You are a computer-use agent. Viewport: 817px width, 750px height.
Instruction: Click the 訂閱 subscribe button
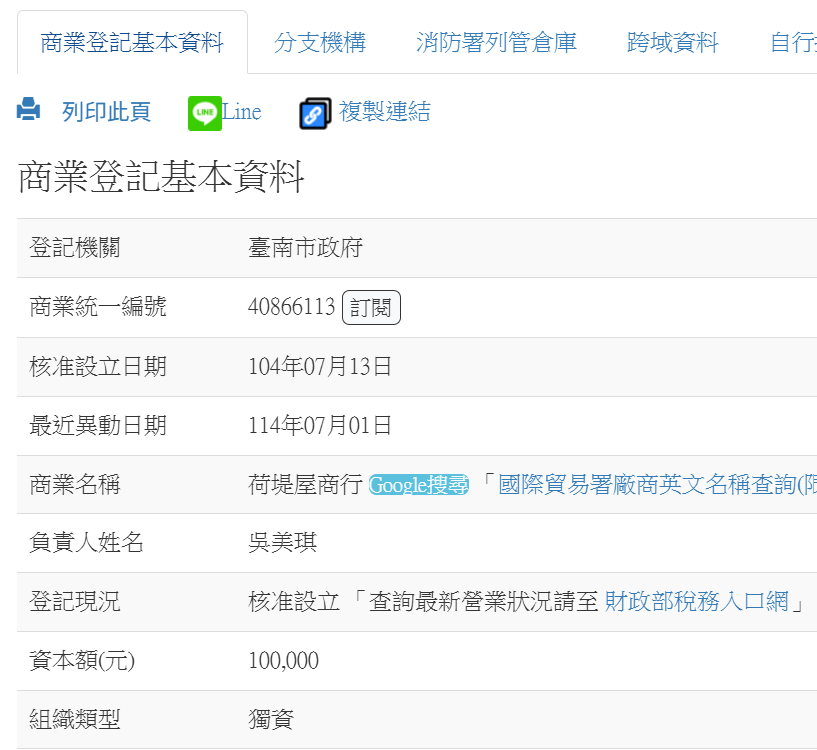point(371,308)
